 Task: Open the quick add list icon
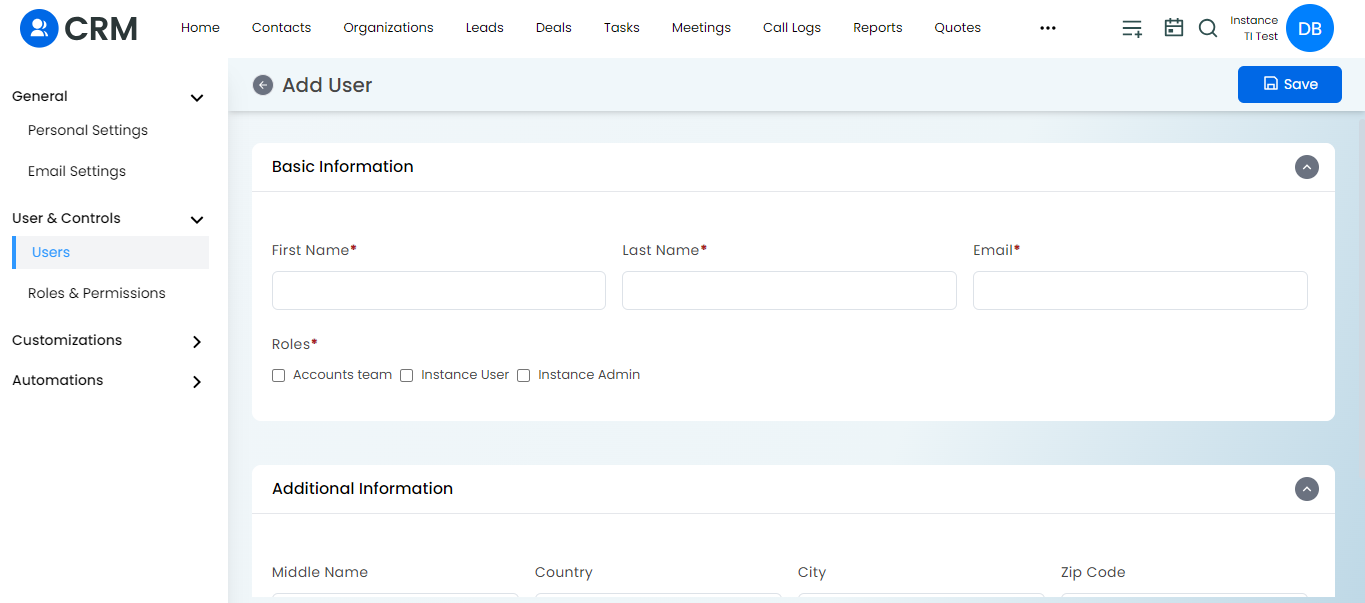click(1132, 28)
